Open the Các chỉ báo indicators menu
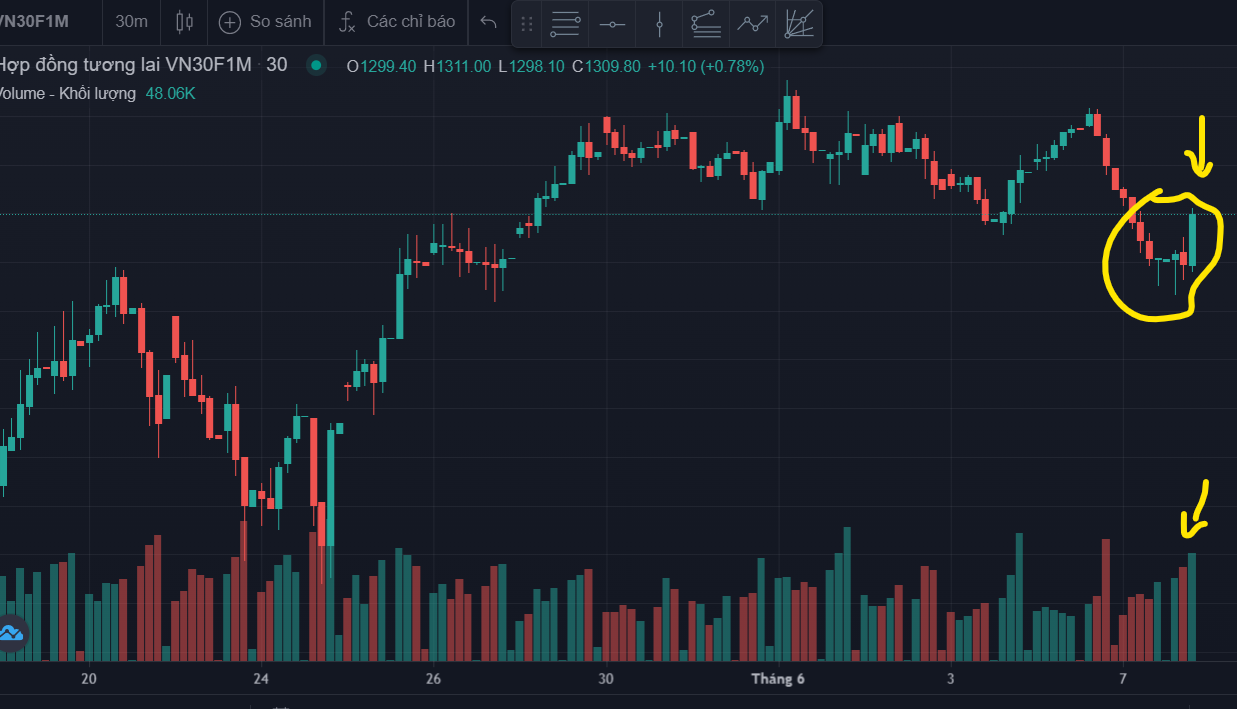This screenshot has width=1237, height=709. pos(397,21)
